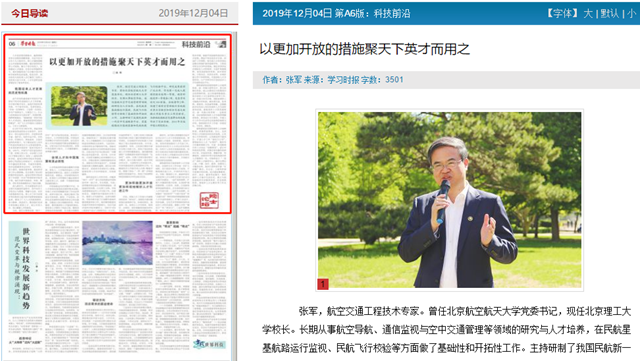The image size is (640, 361).
Task: Click the newspaper logo on page thumbnail header
Action: [x=28, y=44]
